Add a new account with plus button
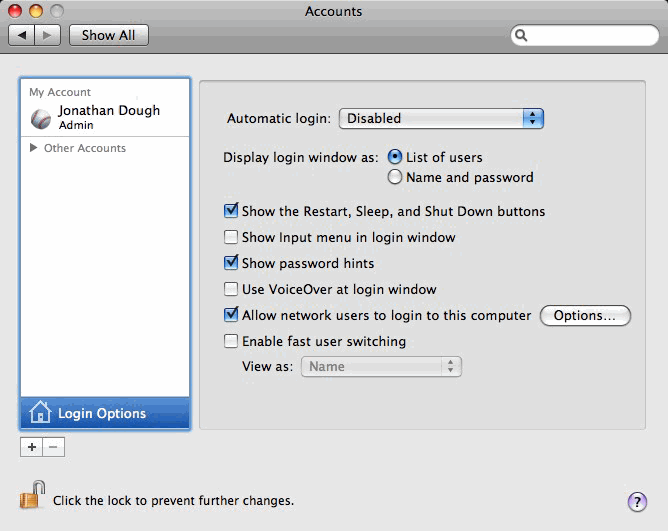 (32, 447)
